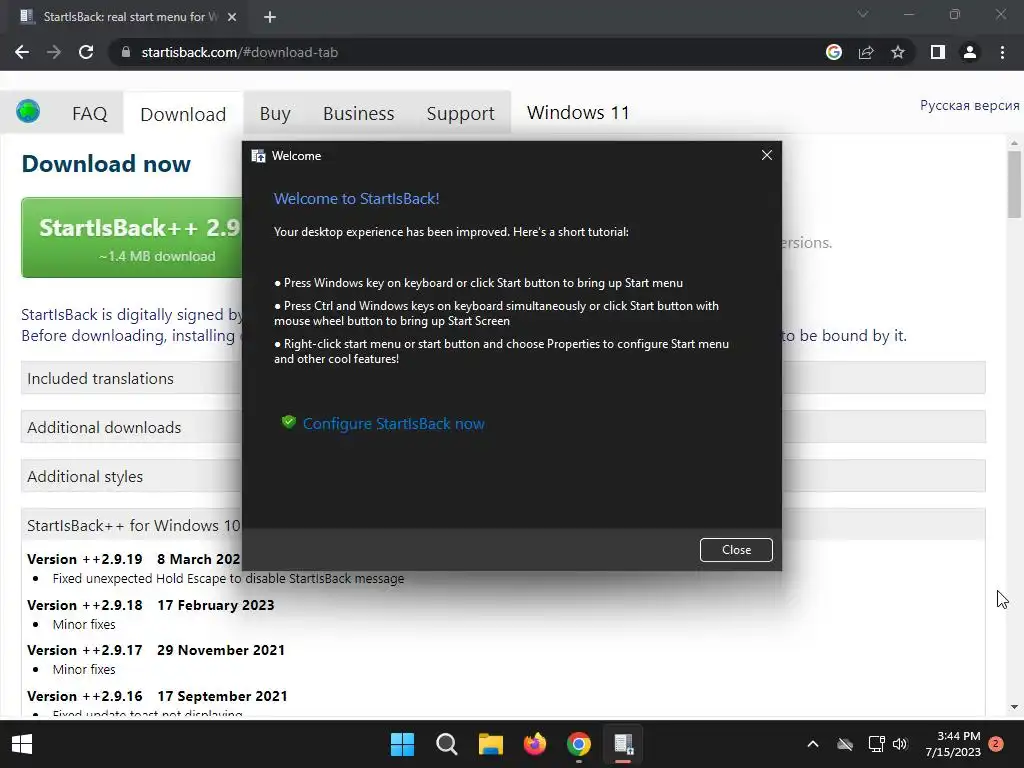Image resolution: width=1024 pixels, height=768 pixels.
Task: Click the Welcome dialog title icon
Action: pyautogui.click(x=259, y=155)
